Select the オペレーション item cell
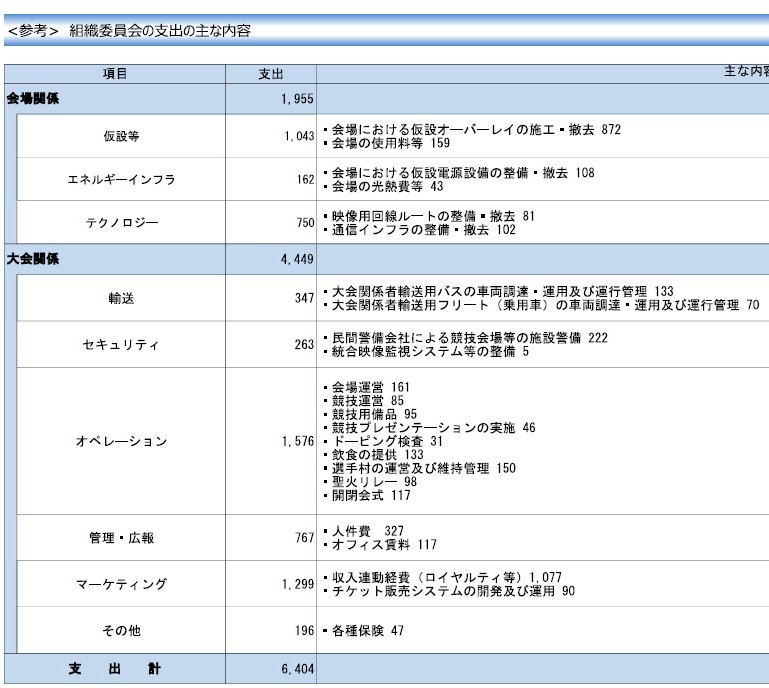The image size is (769, 688). [x=122, y=441]
